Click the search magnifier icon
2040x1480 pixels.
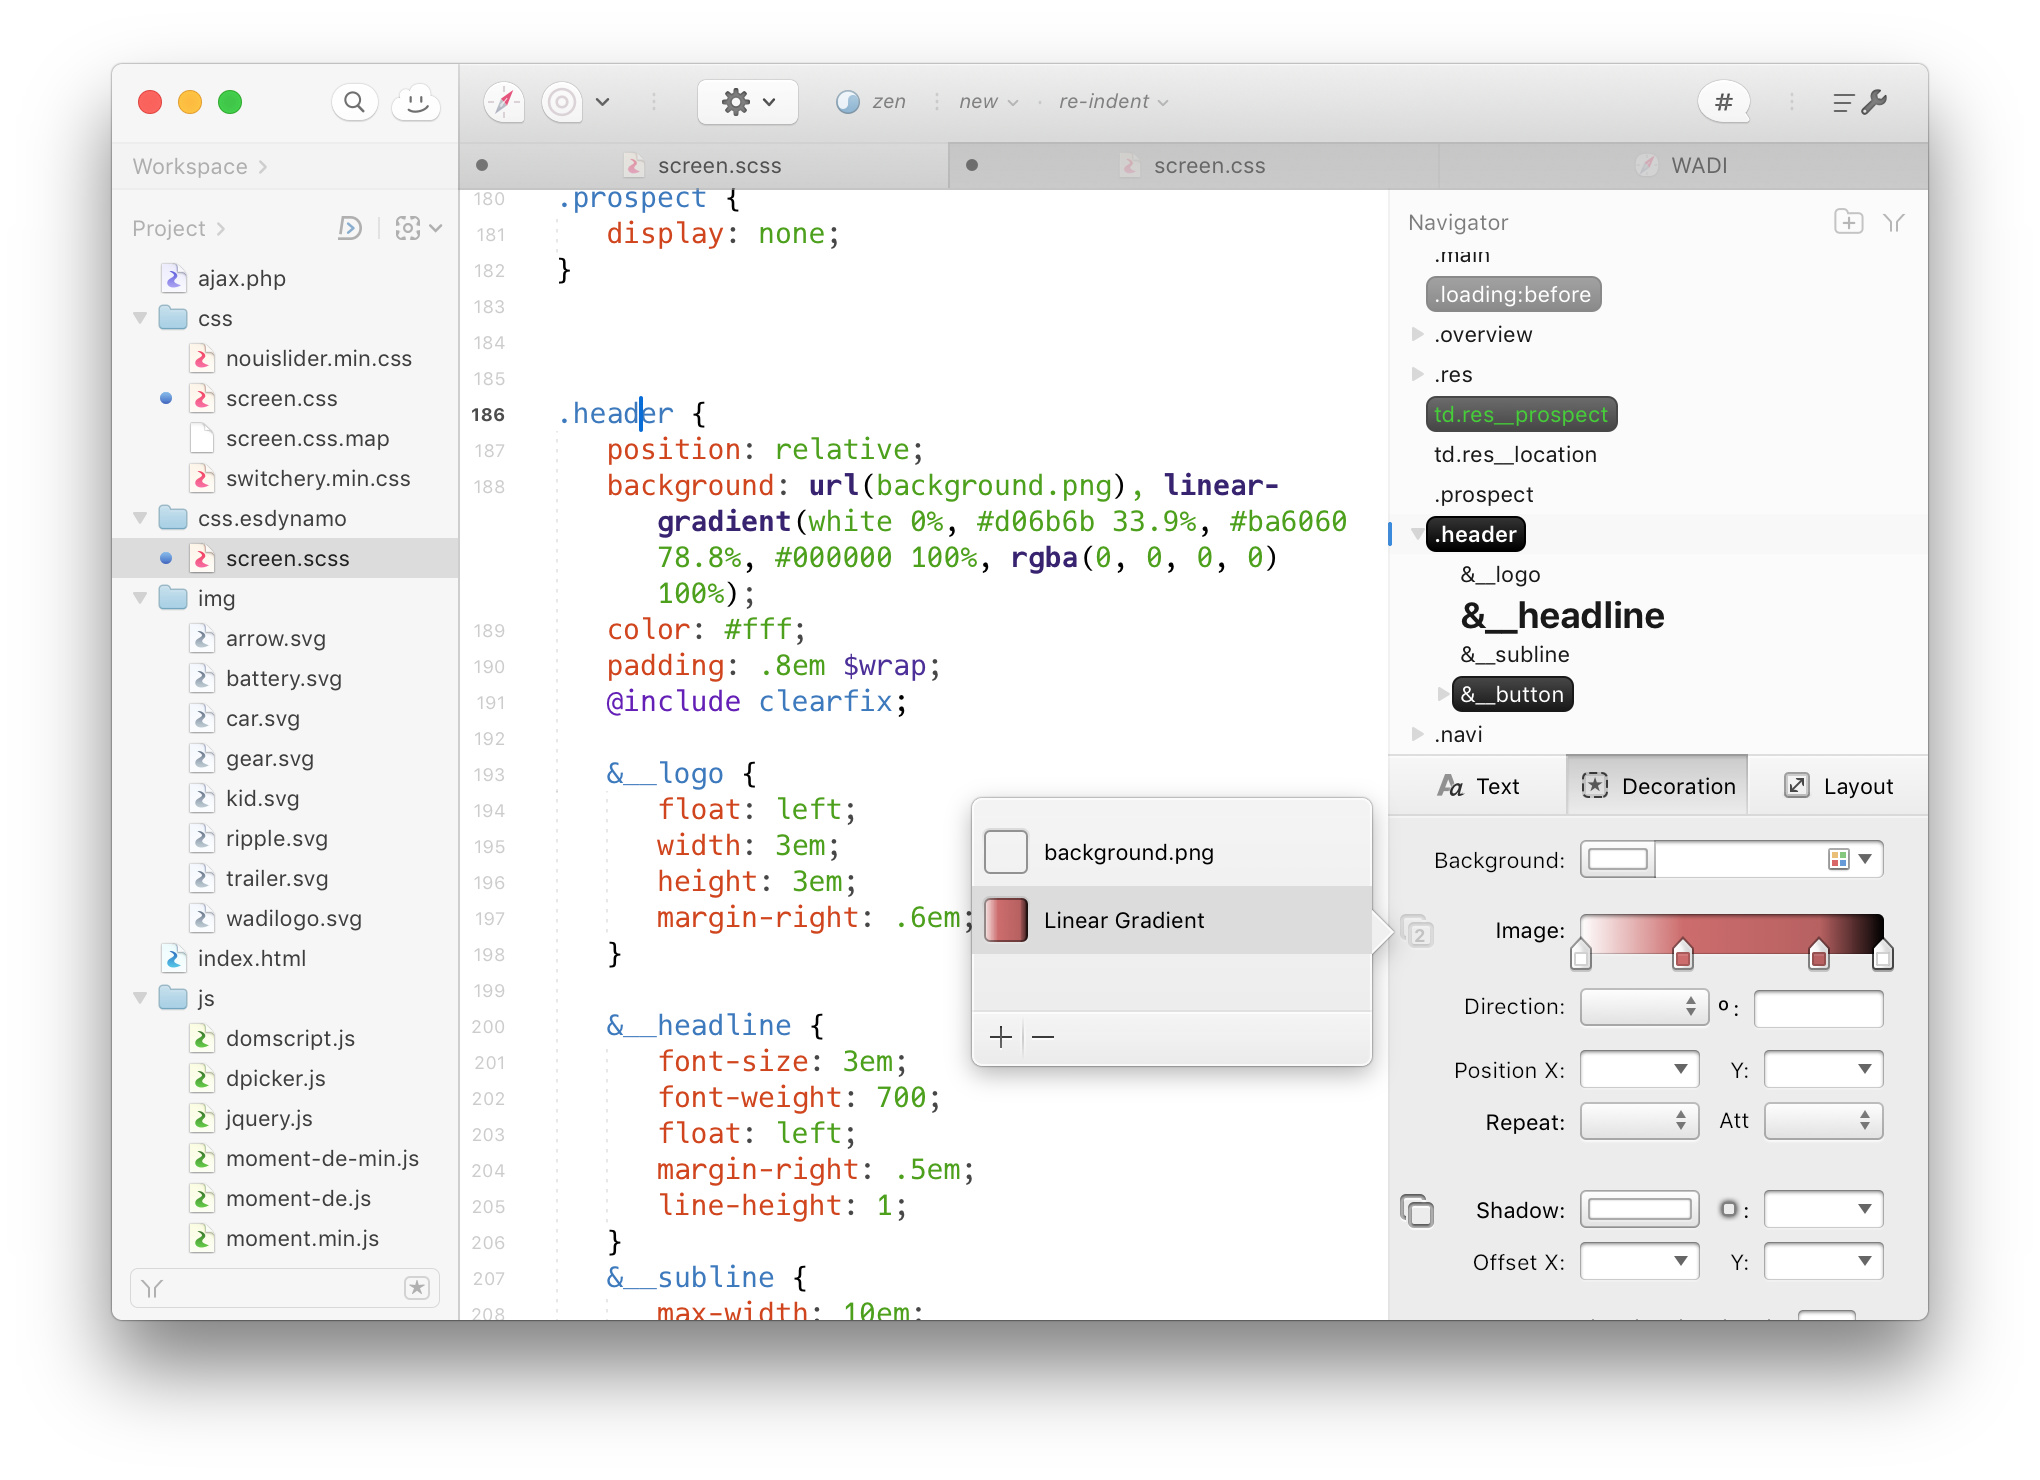[x=354, y=102]
